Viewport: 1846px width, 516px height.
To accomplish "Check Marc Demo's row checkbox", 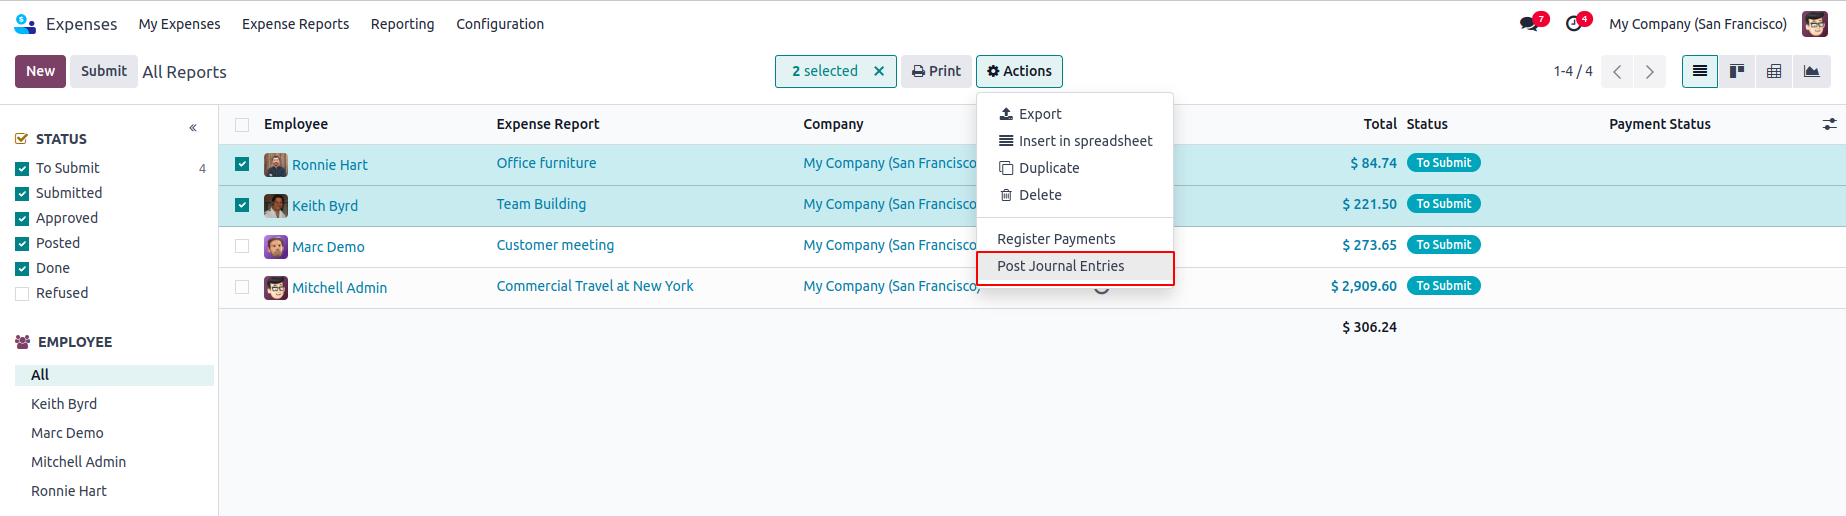I will (242, 246).
